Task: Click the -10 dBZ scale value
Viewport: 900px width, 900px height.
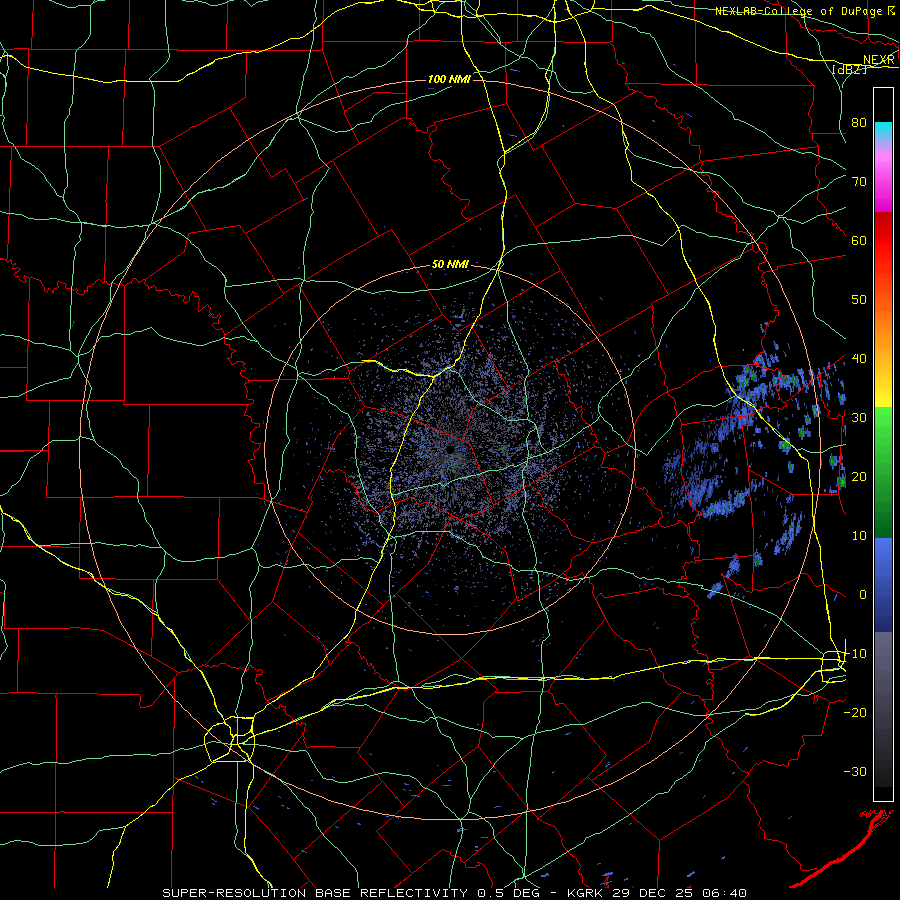Action: (856, 654)
